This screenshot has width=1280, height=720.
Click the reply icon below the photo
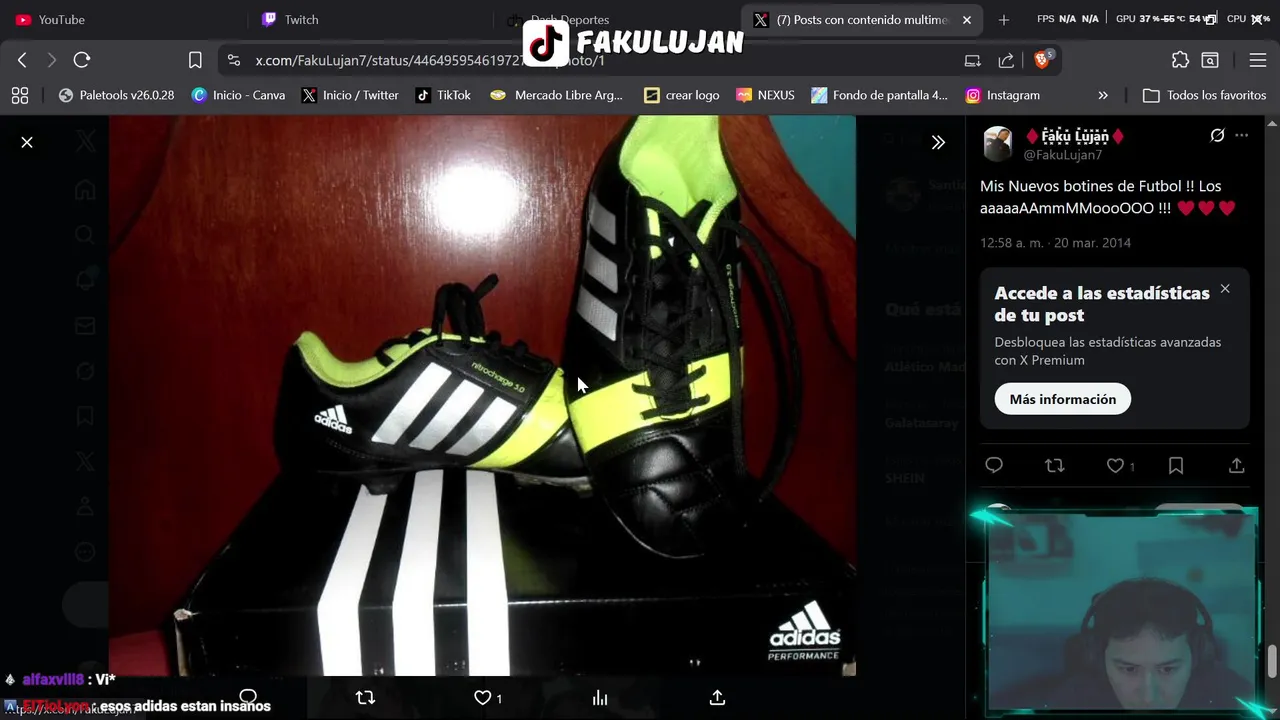[x=248, y=697]
